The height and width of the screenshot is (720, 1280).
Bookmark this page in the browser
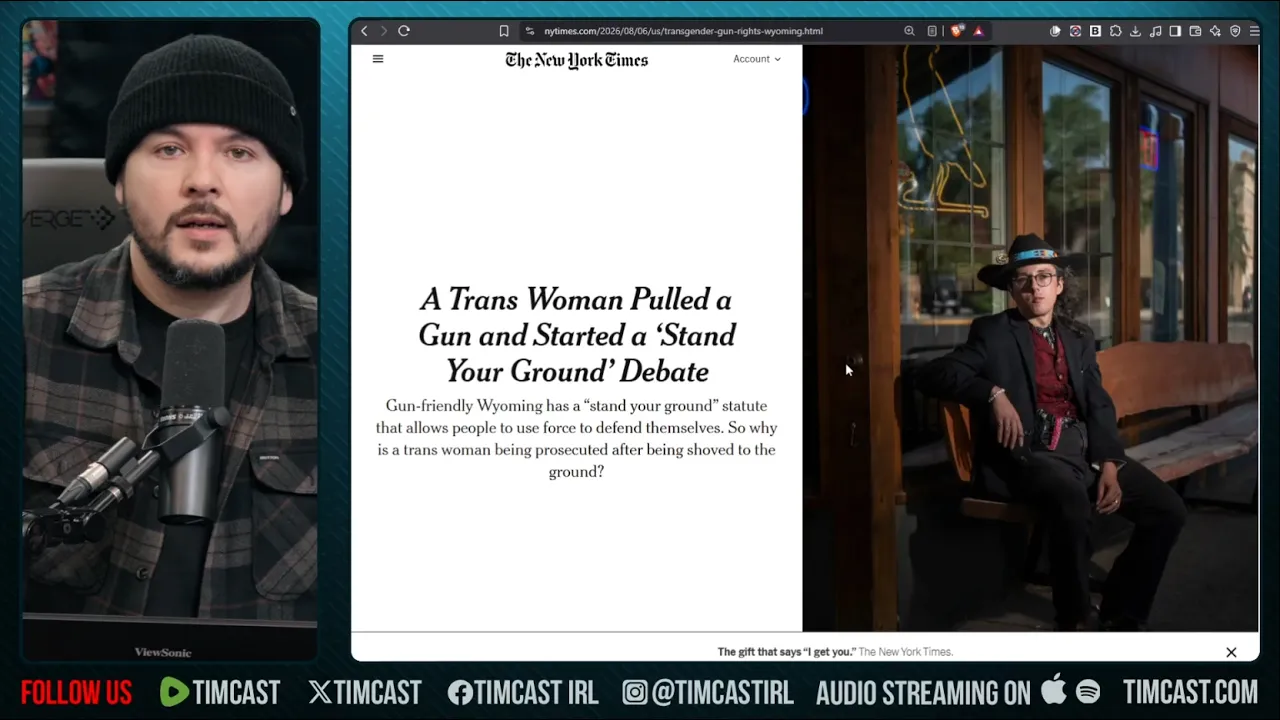504,31
